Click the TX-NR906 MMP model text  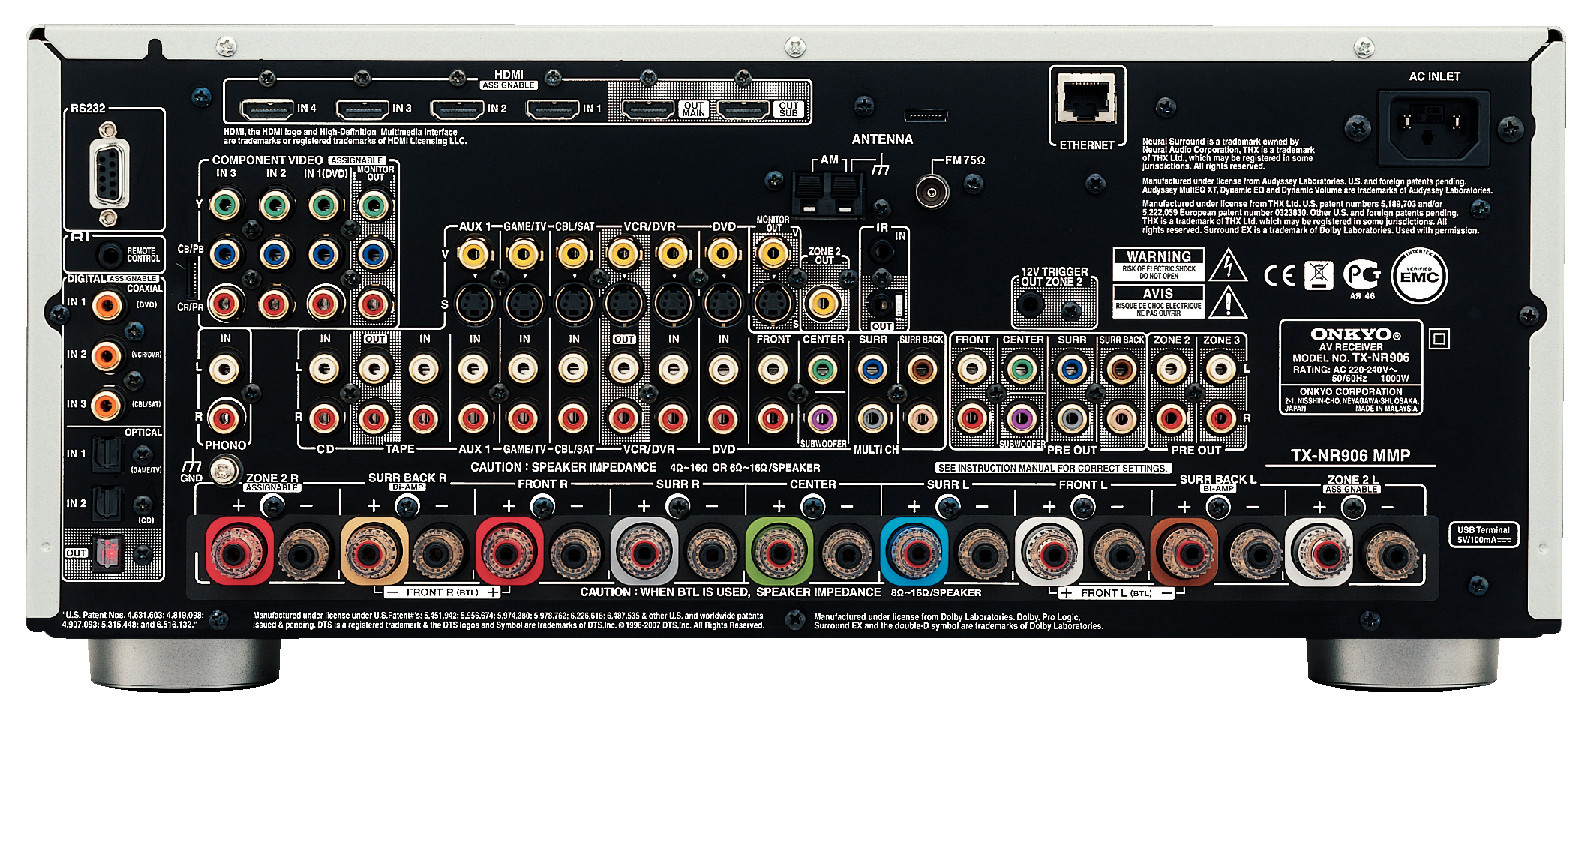click(1350, 455)
